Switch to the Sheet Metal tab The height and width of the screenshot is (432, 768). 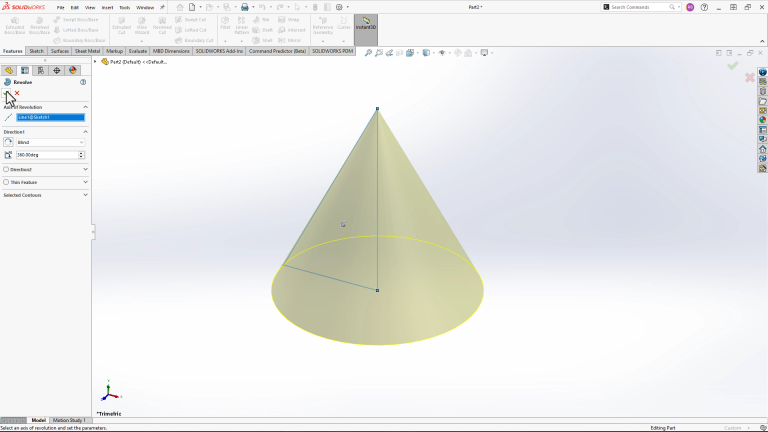(x=87, y=51)
